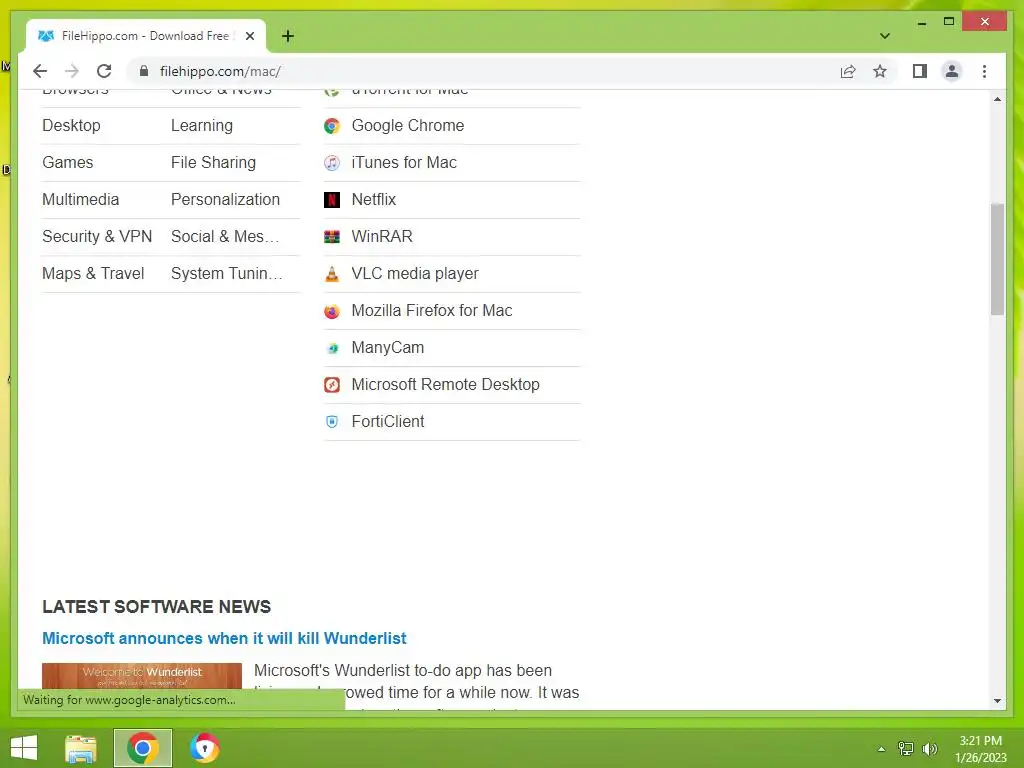1024x768 pixels.
Task: Share this page icon in address bar
Action: tap(848, 71)
